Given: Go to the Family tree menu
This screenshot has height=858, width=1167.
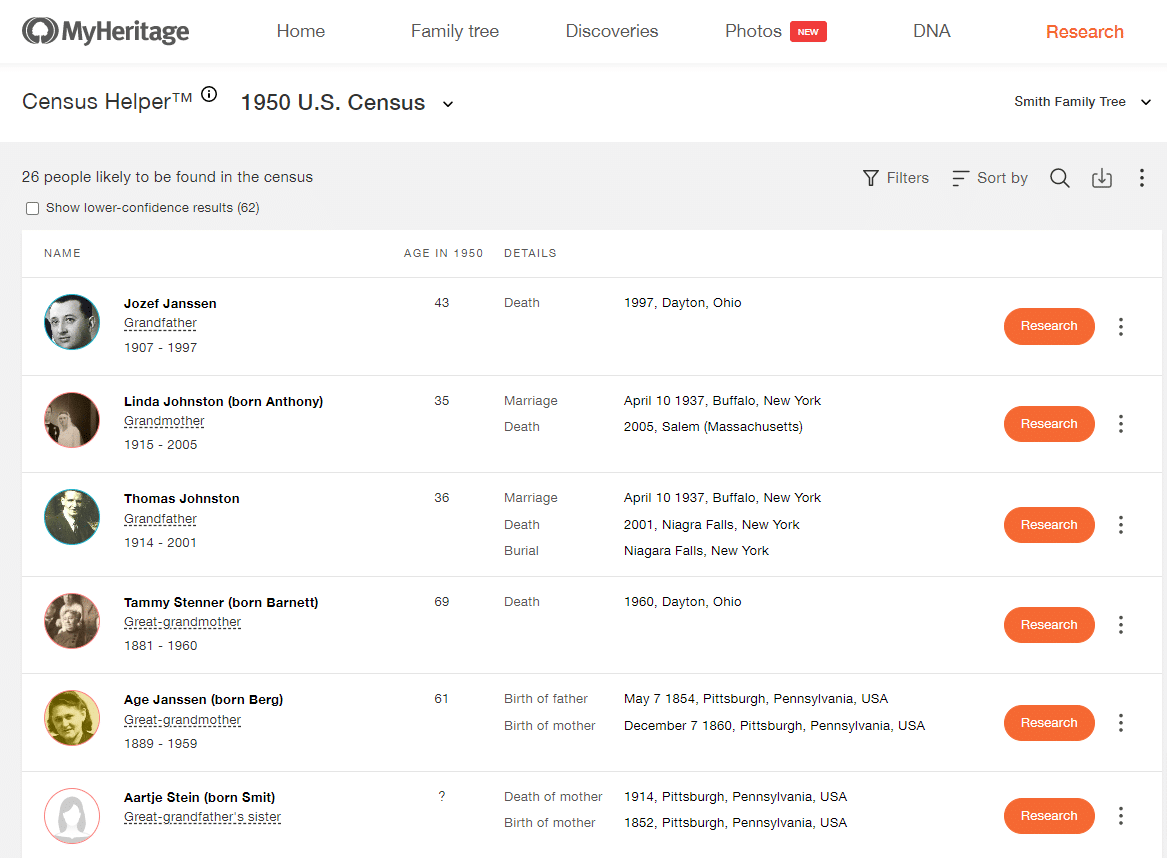Looking at the screenshot, I should click(x=454, y=31).
